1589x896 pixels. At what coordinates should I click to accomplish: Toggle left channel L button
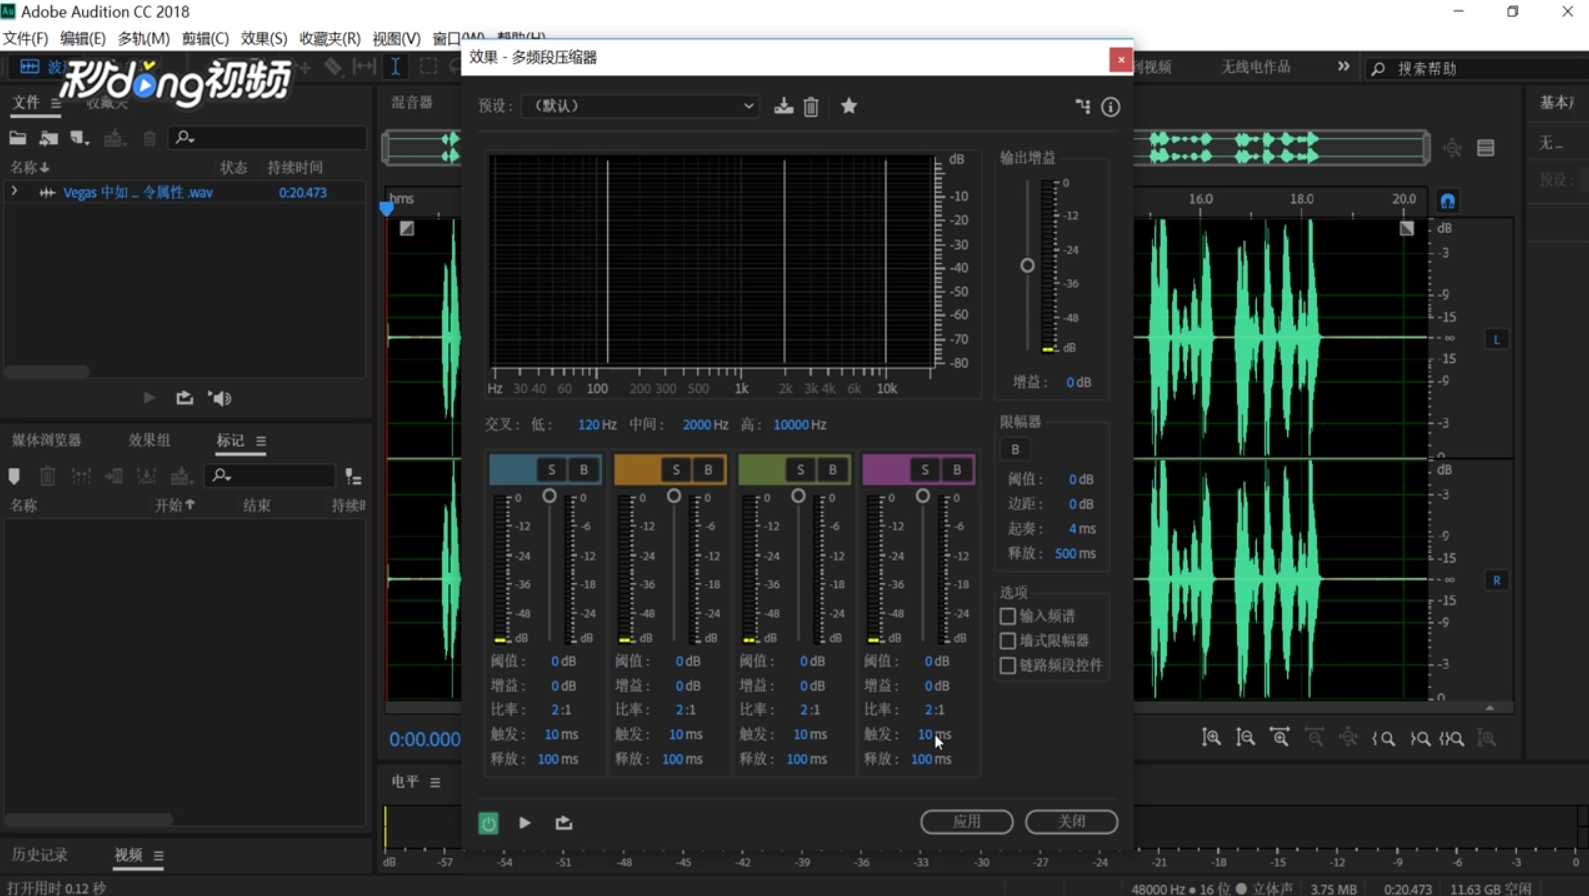coord(1497,339)
